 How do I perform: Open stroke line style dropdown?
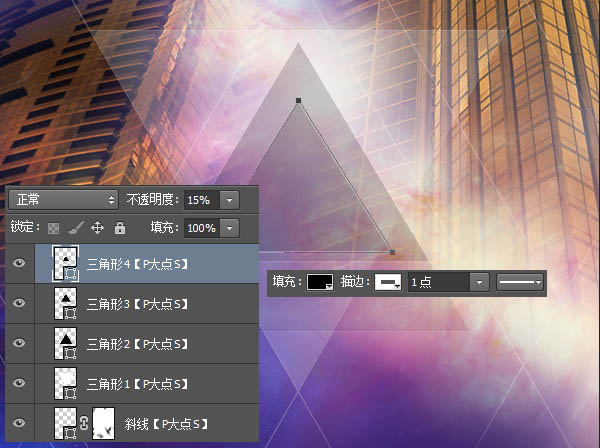pyautogui.click(x=520, y=282)
